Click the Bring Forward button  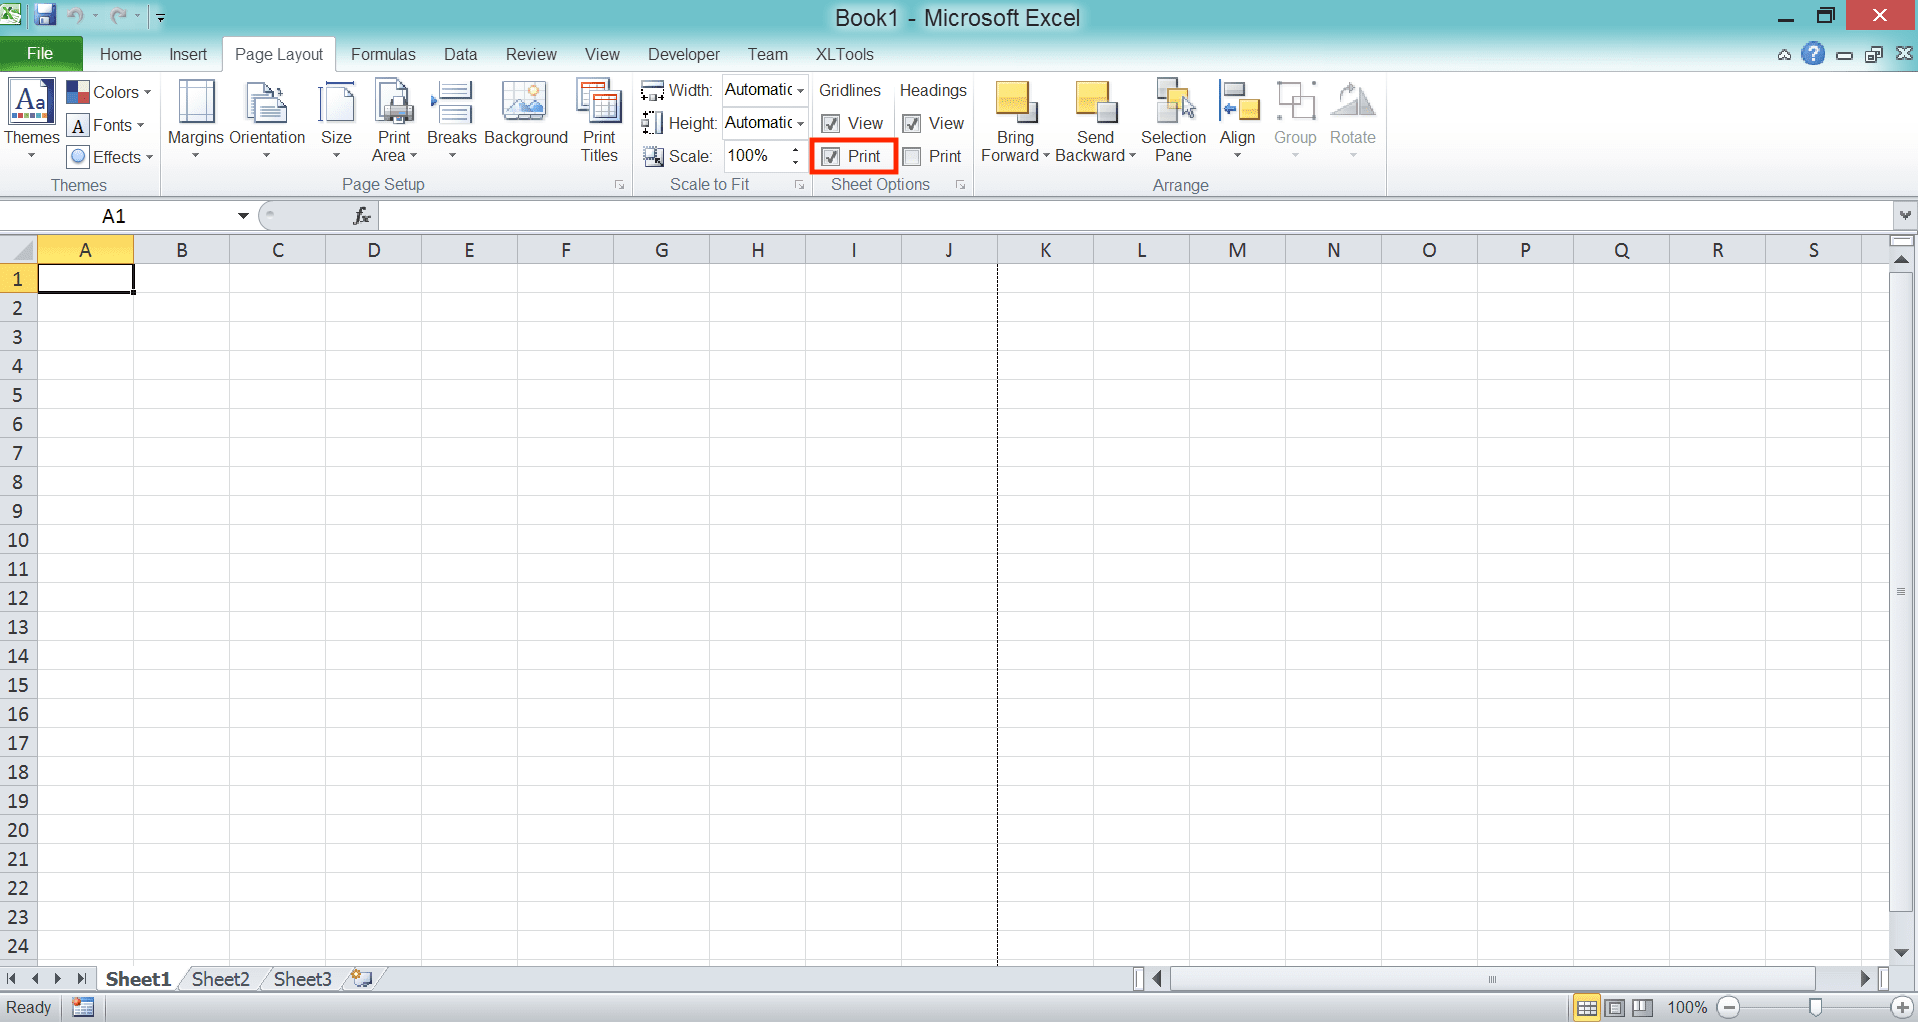(x=1015, y=120)
